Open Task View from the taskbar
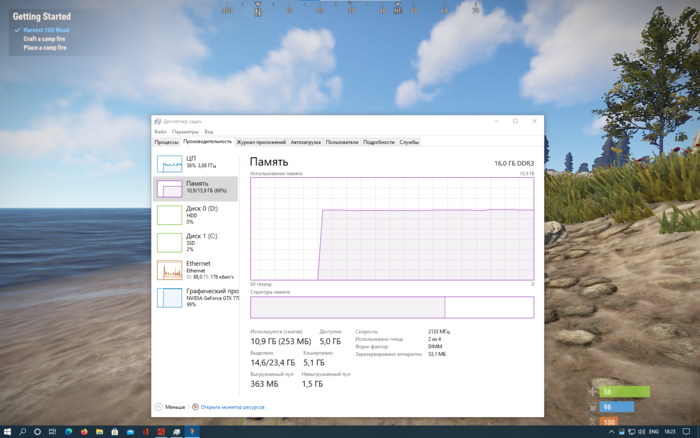 coord(53,432)
